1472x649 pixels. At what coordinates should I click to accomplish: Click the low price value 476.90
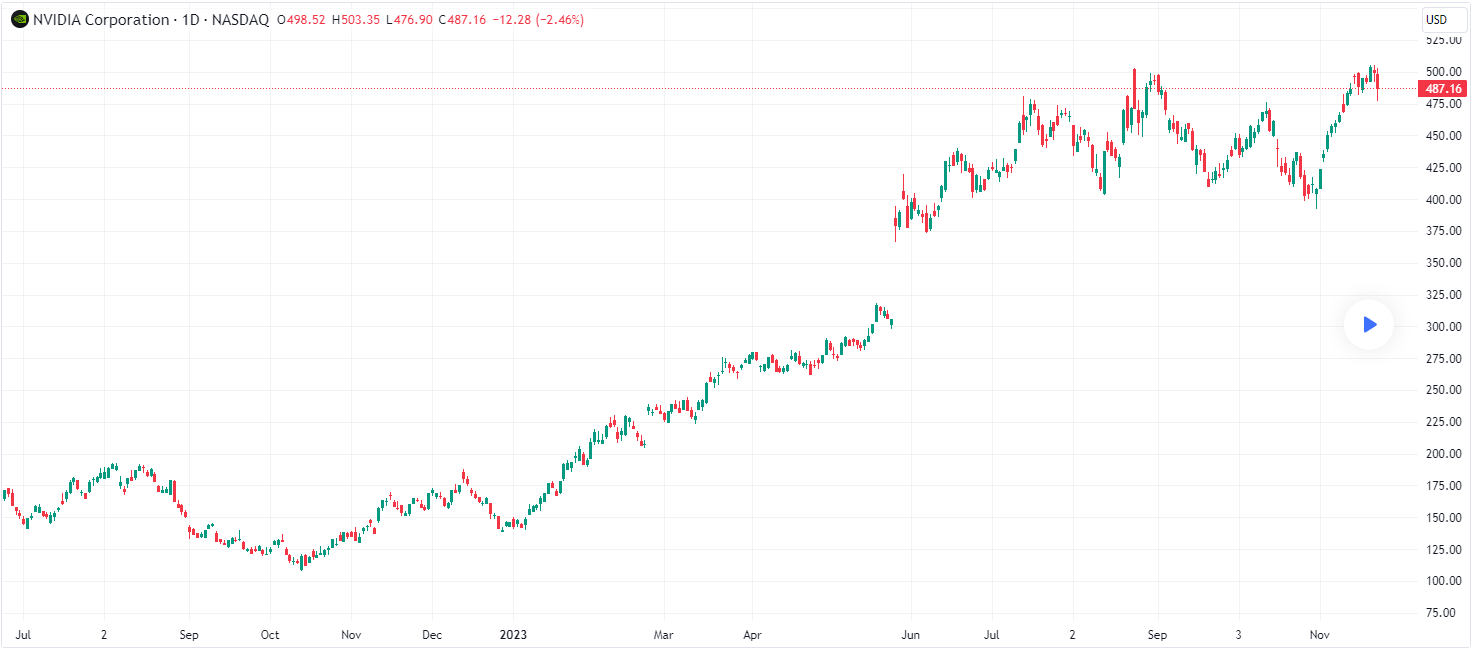tap(412, 20)
